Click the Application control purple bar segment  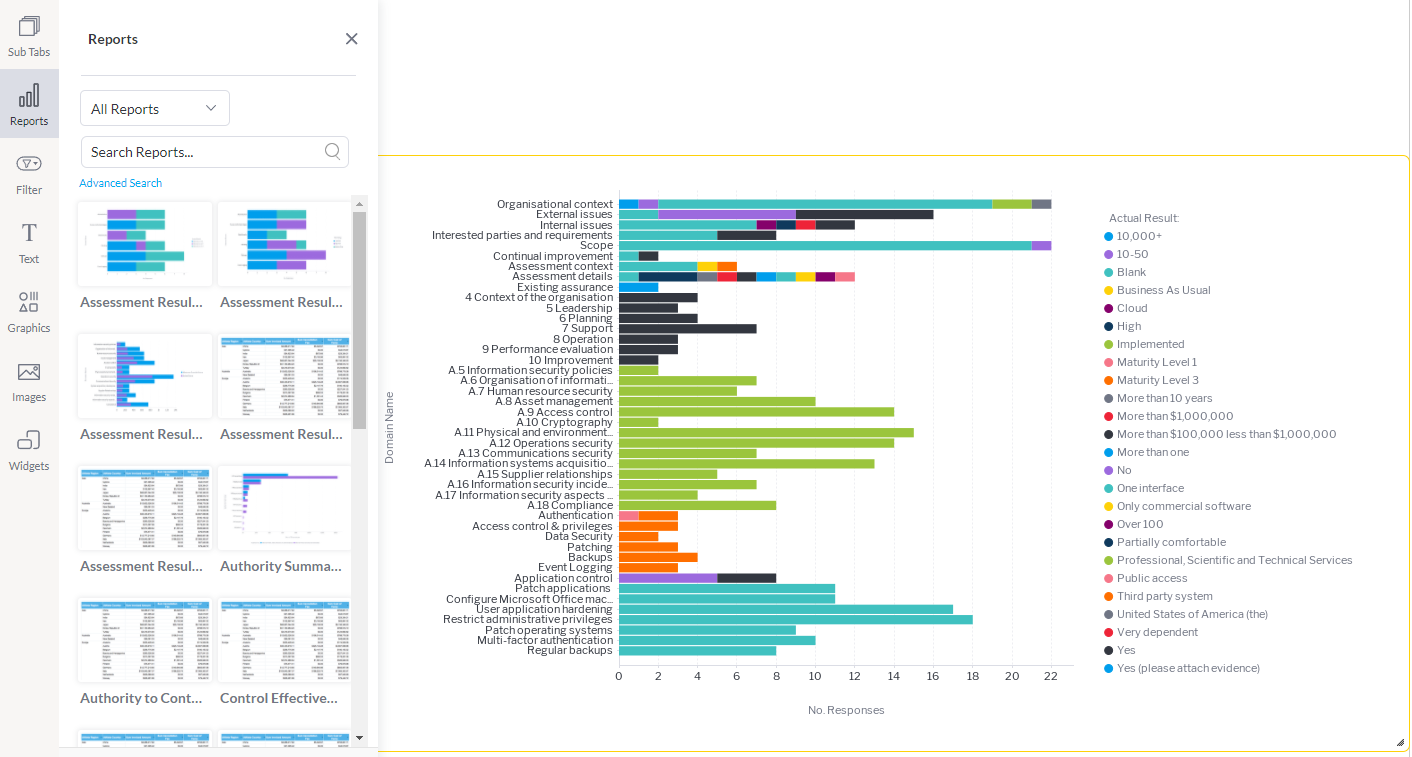pyautogui.click(x=668, y=578)
